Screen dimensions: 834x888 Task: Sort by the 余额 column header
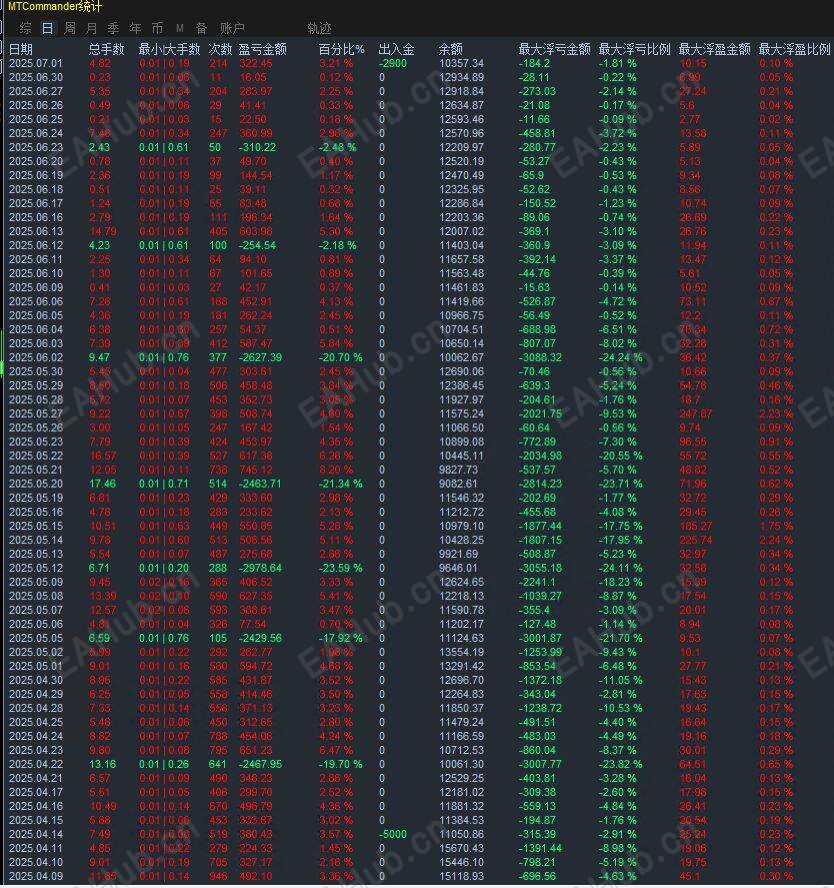click(x=451, y=49)
